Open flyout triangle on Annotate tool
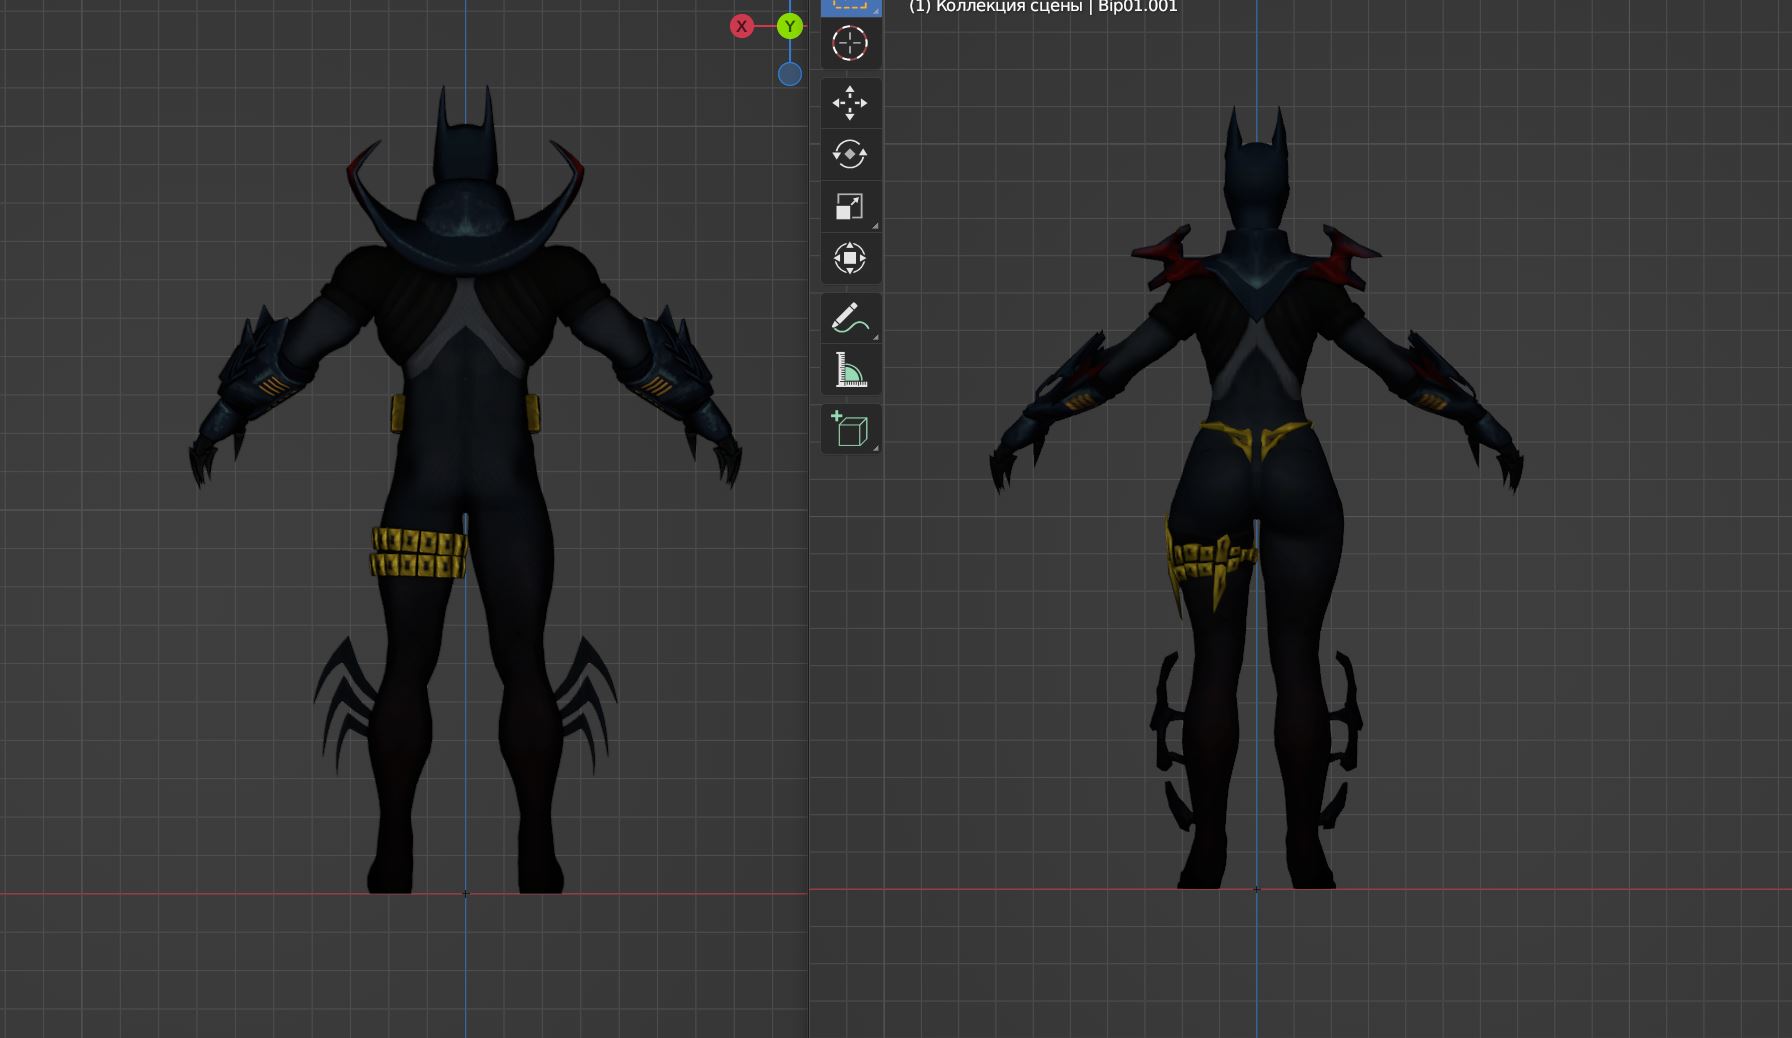The width and height of the screenshot is (1792, 1038). [x=876, y=337]
